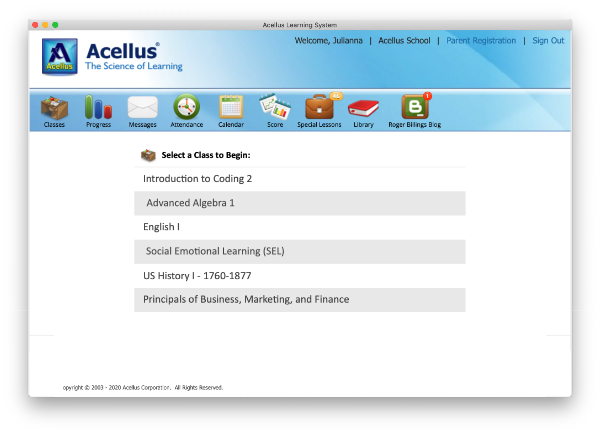Select the English I class
600x434 pixels.
[300, 227]
